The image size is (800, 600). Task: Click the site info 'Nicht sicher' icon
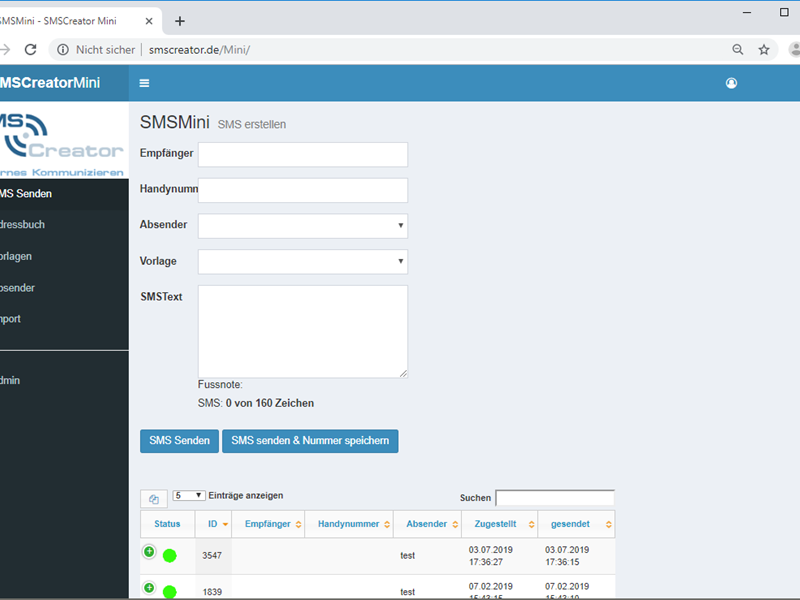coord(63,49)
